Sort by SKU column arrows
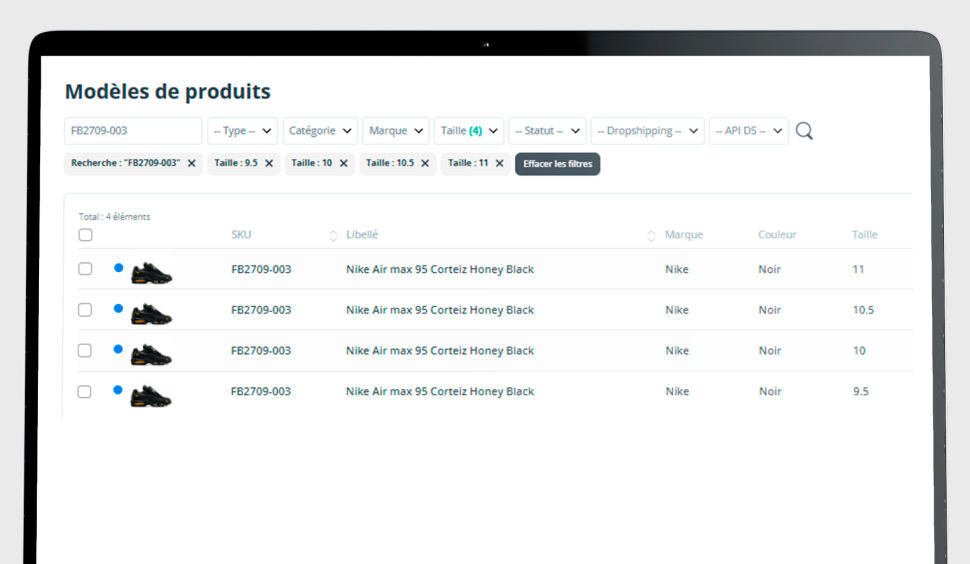This screenshot has width=970, height=564. (333, 235)
